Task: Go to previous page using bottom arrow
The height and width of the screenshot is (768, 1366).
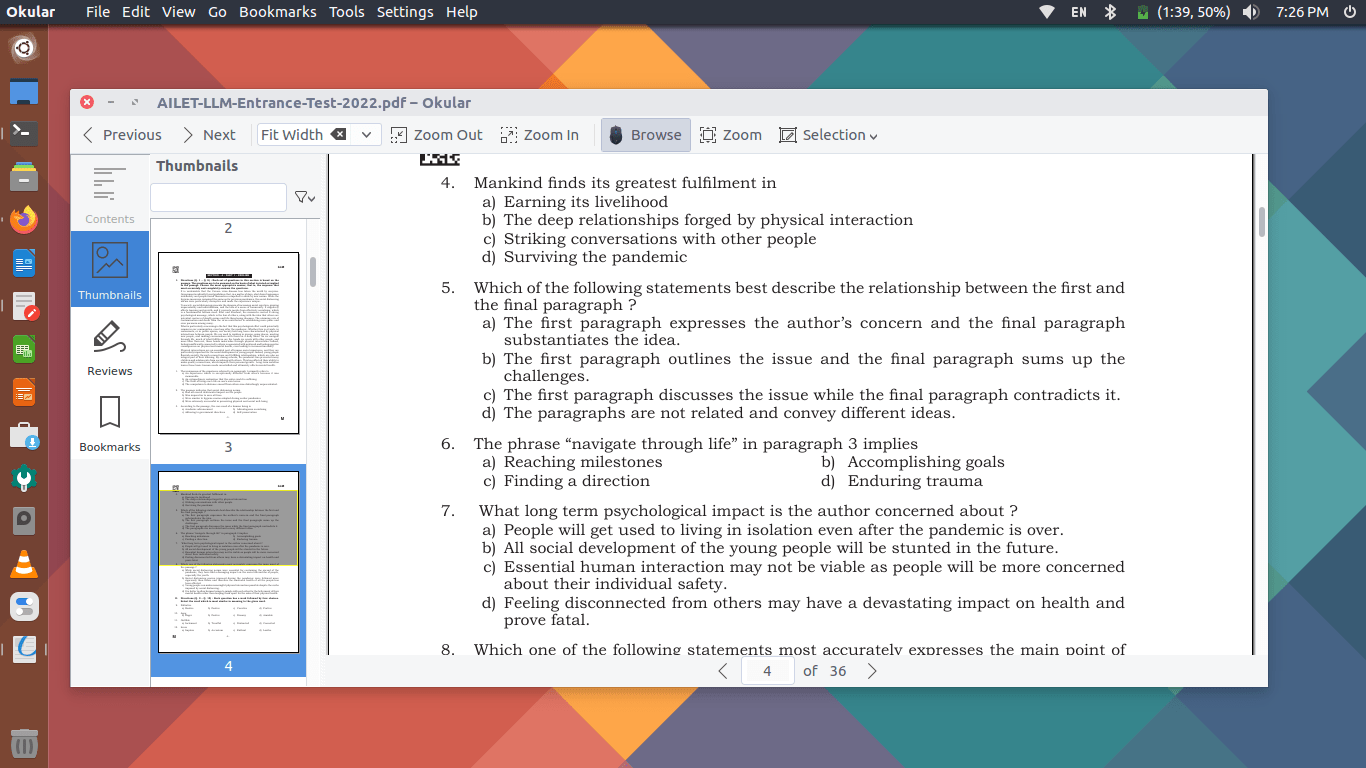Action: (x=722, y=671)
